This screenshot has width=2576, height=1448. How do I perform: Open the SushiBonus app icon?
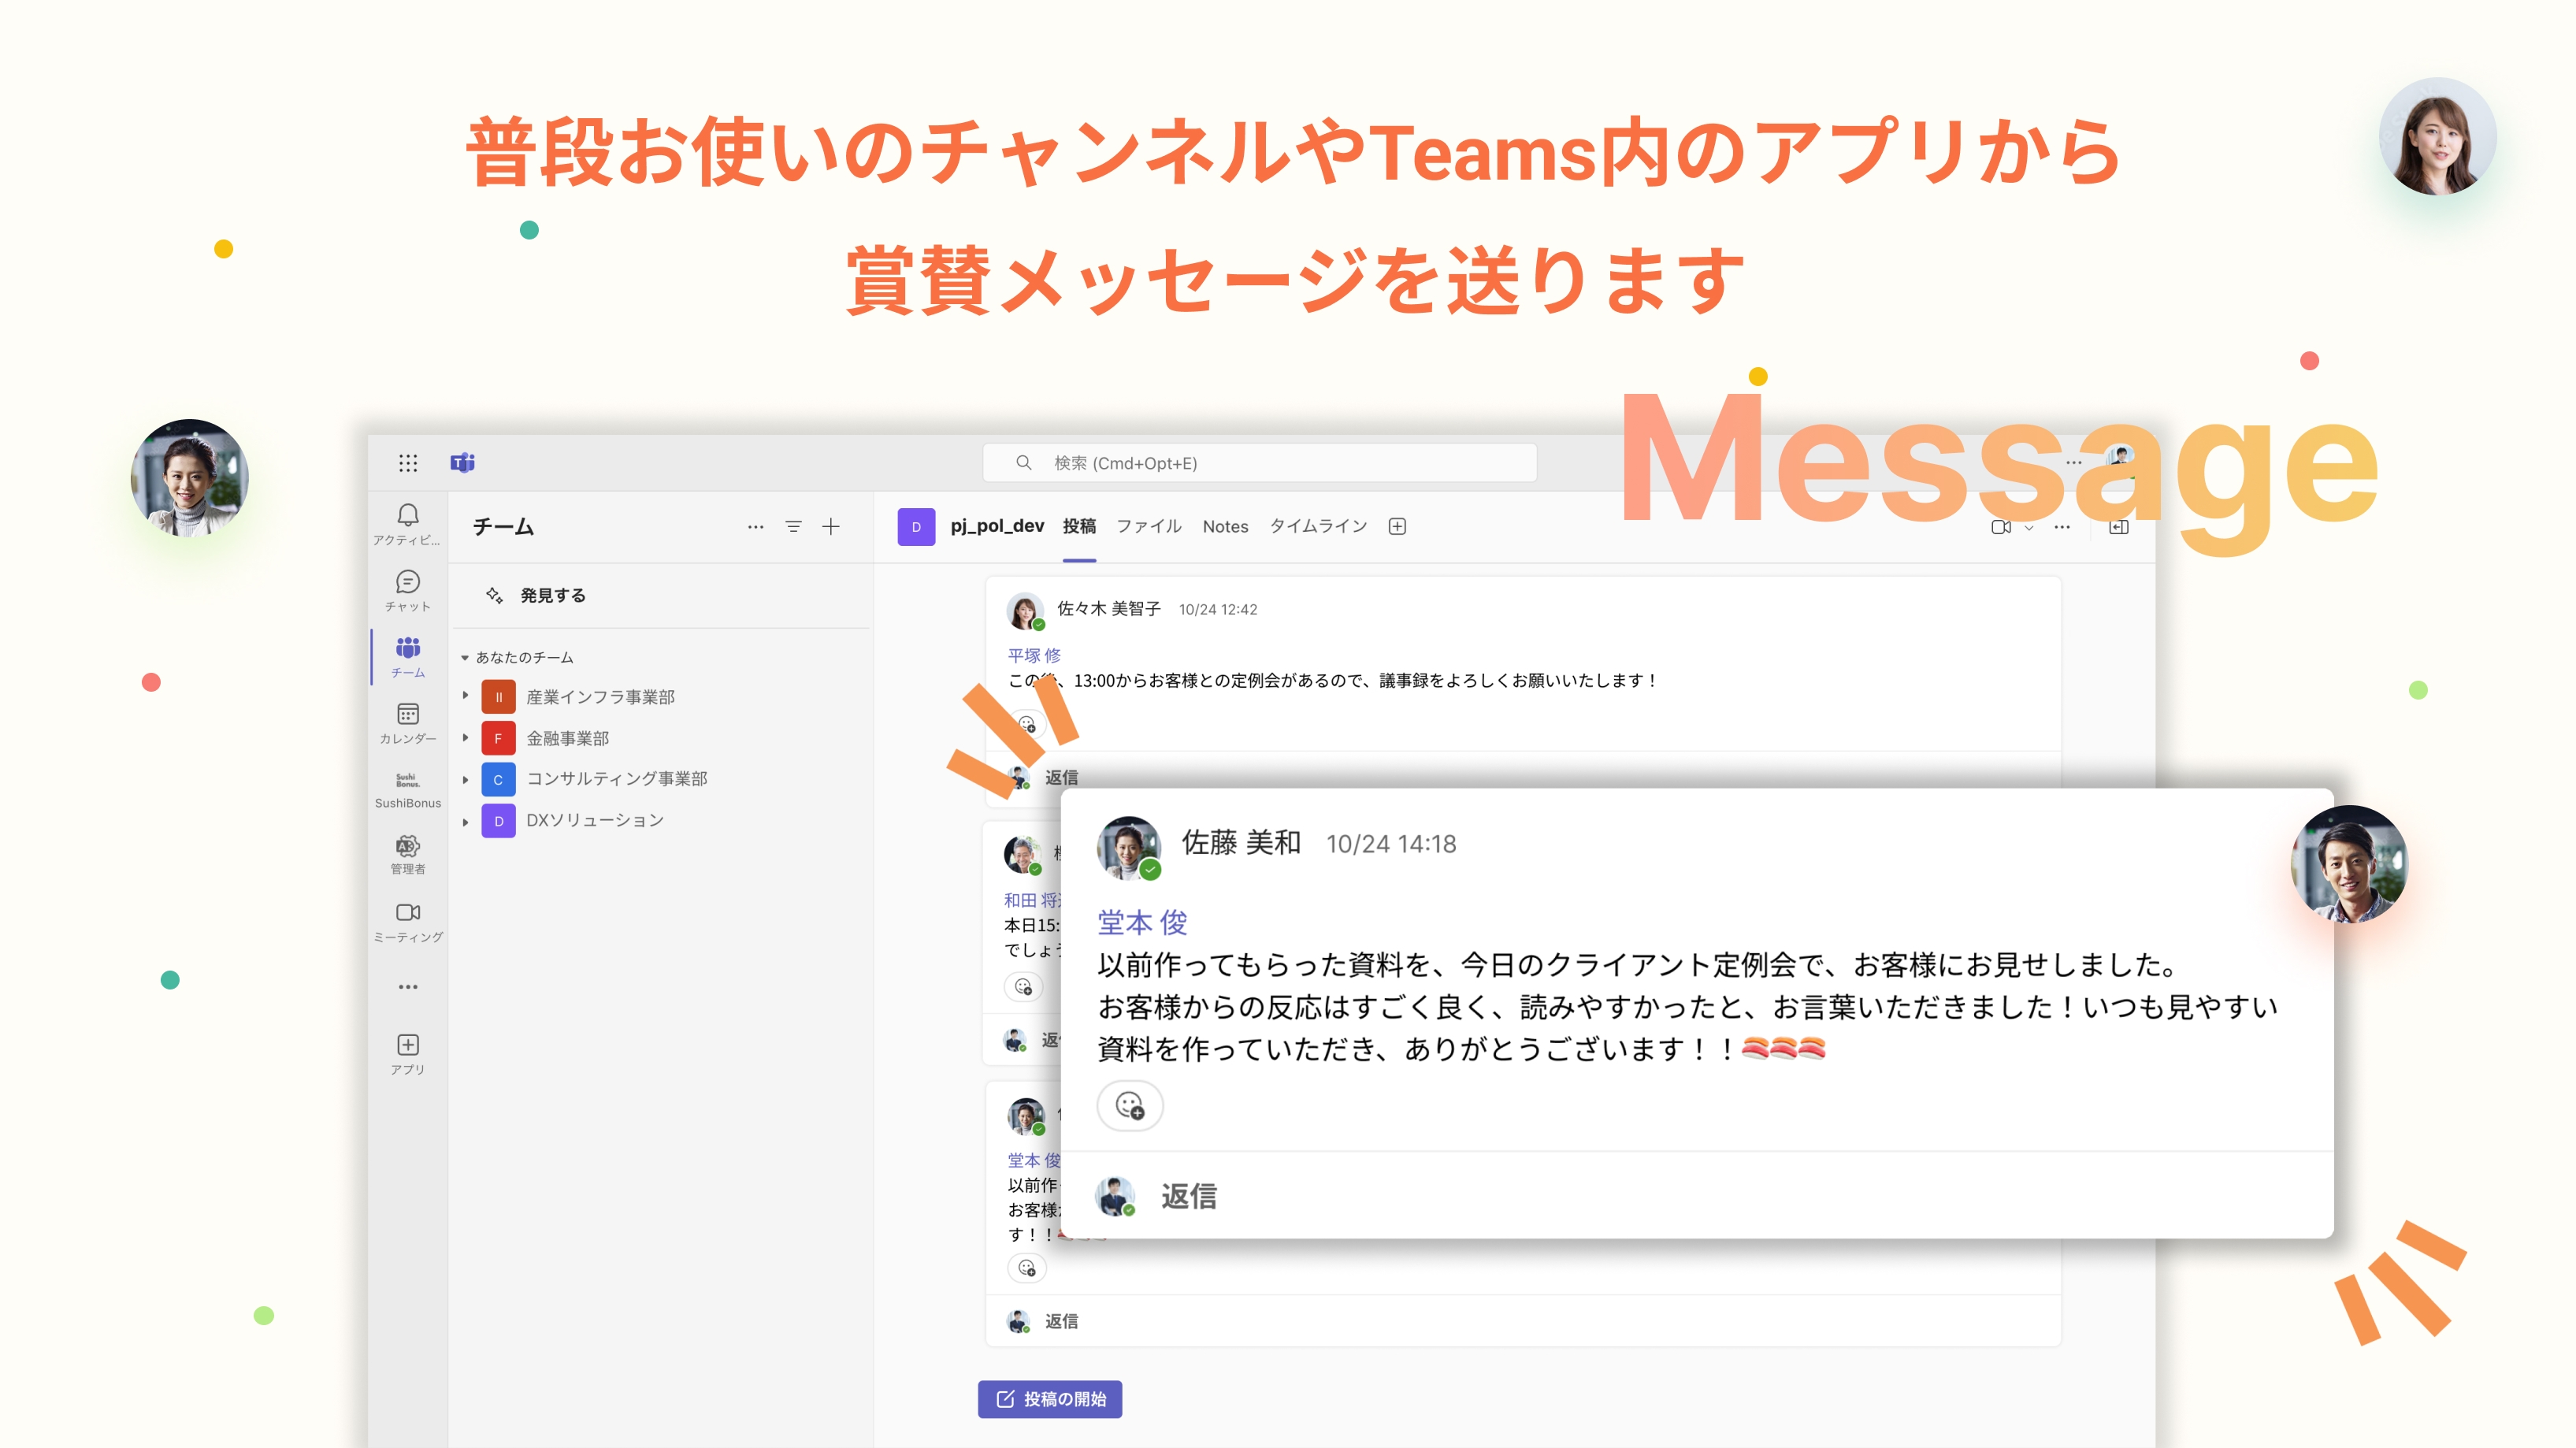[407, 781]
